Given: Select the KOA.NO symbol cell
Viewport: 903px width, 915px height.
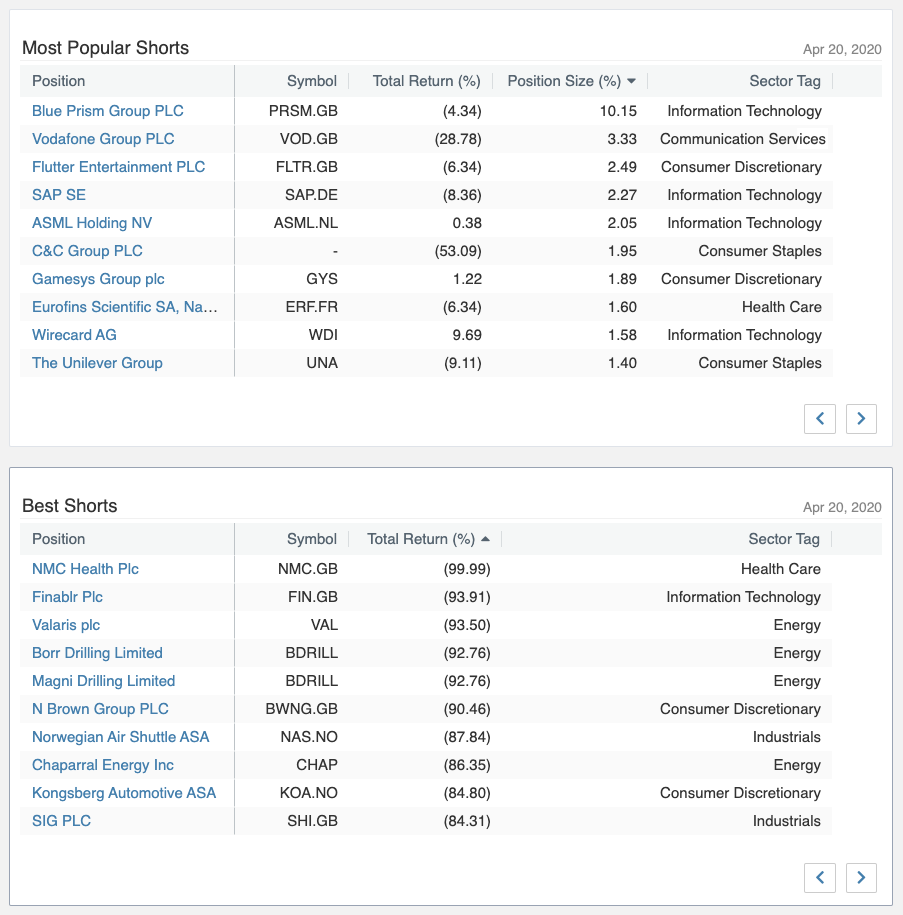Looking at the screenshot, I should [309, 793].
